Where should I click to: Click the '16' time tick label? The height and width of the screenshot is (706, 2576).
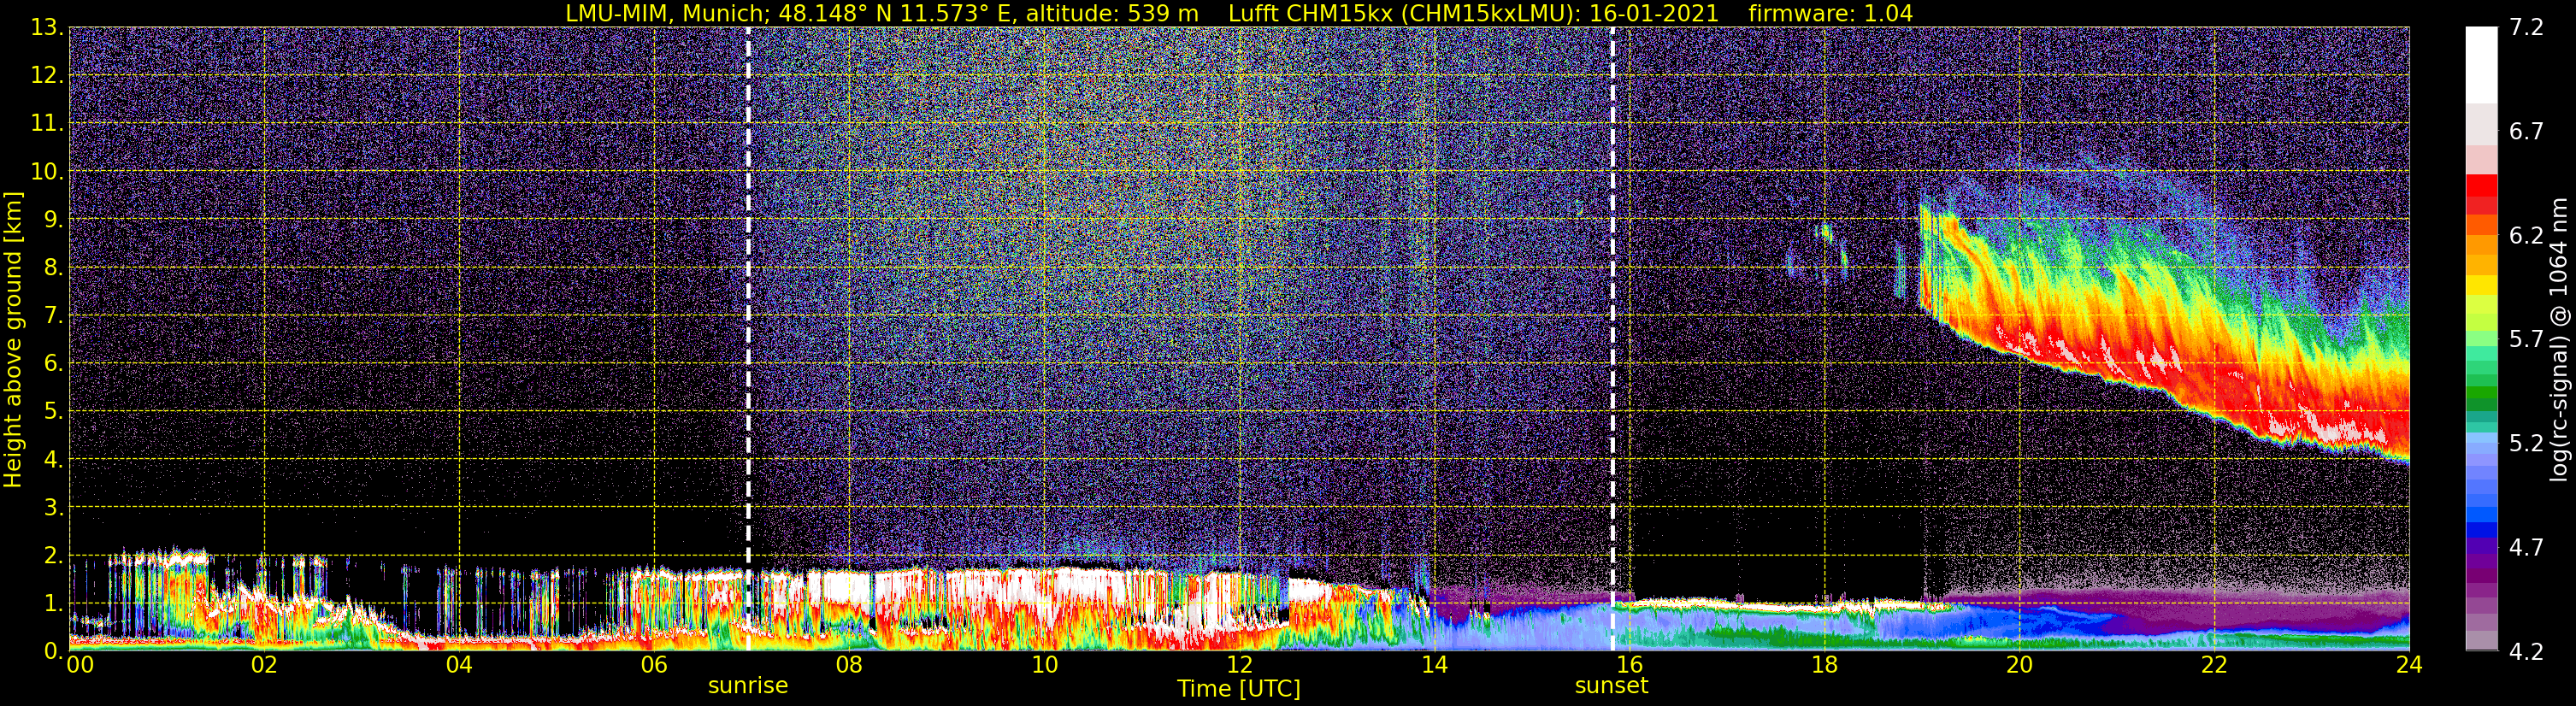1629,665
